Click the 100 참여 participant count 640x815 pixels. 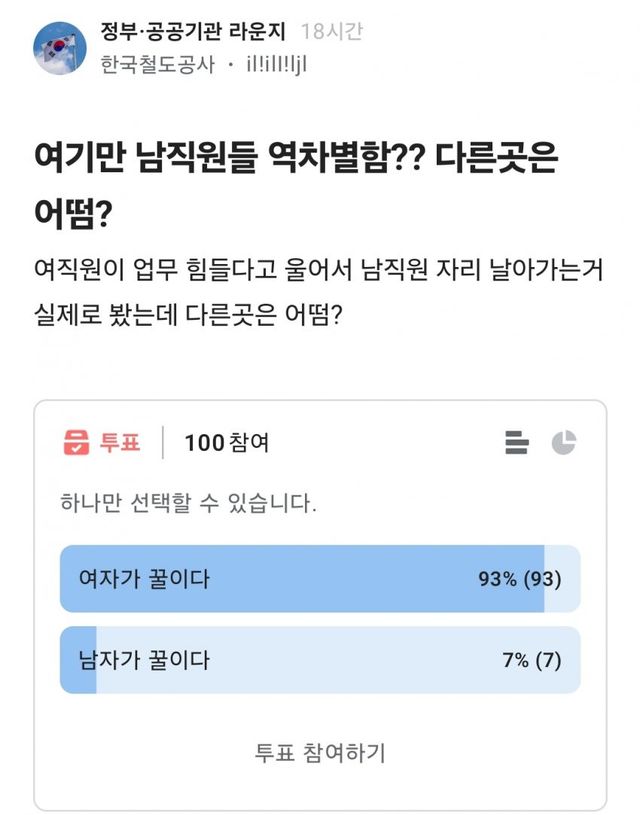click(x=226, y=442)
